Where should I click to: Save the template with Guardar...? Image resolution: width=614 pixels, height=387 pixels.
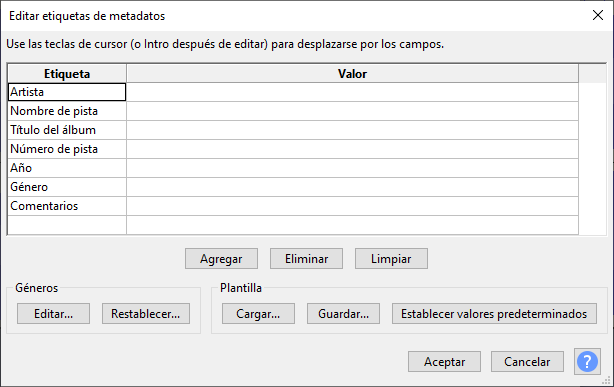click(343, 313)
